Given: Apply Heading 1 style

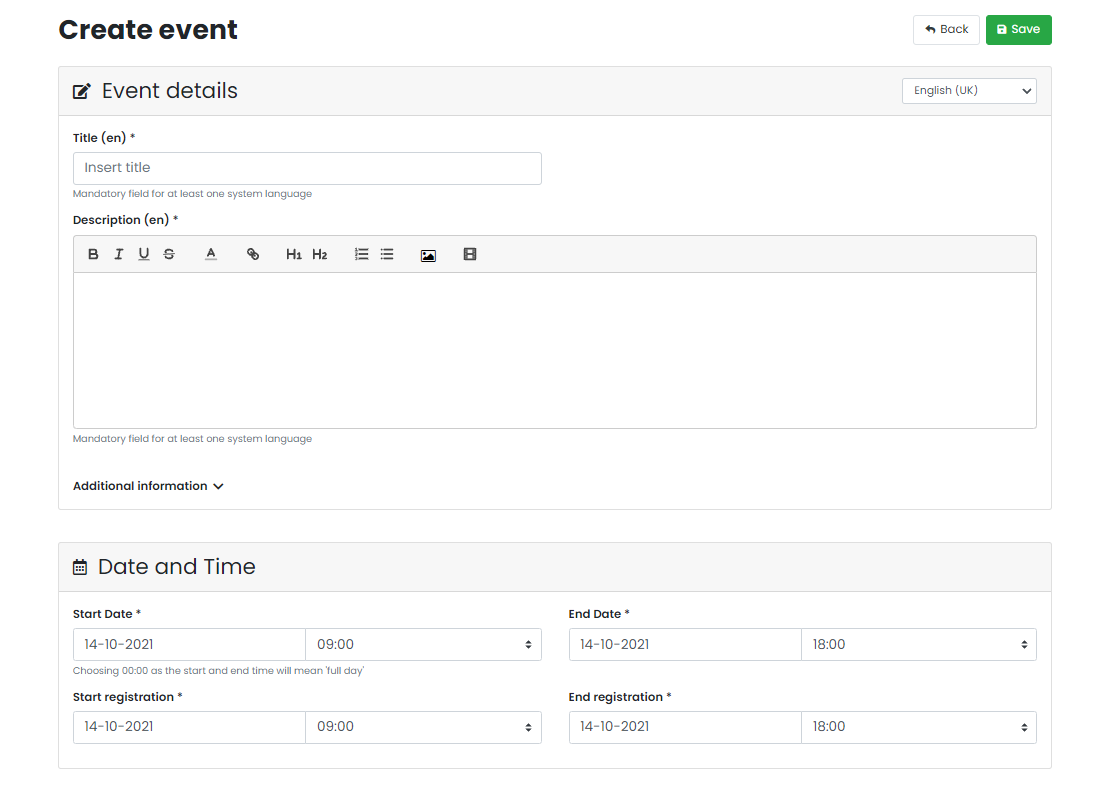Looking at the screenshot, I should point(293,254).
